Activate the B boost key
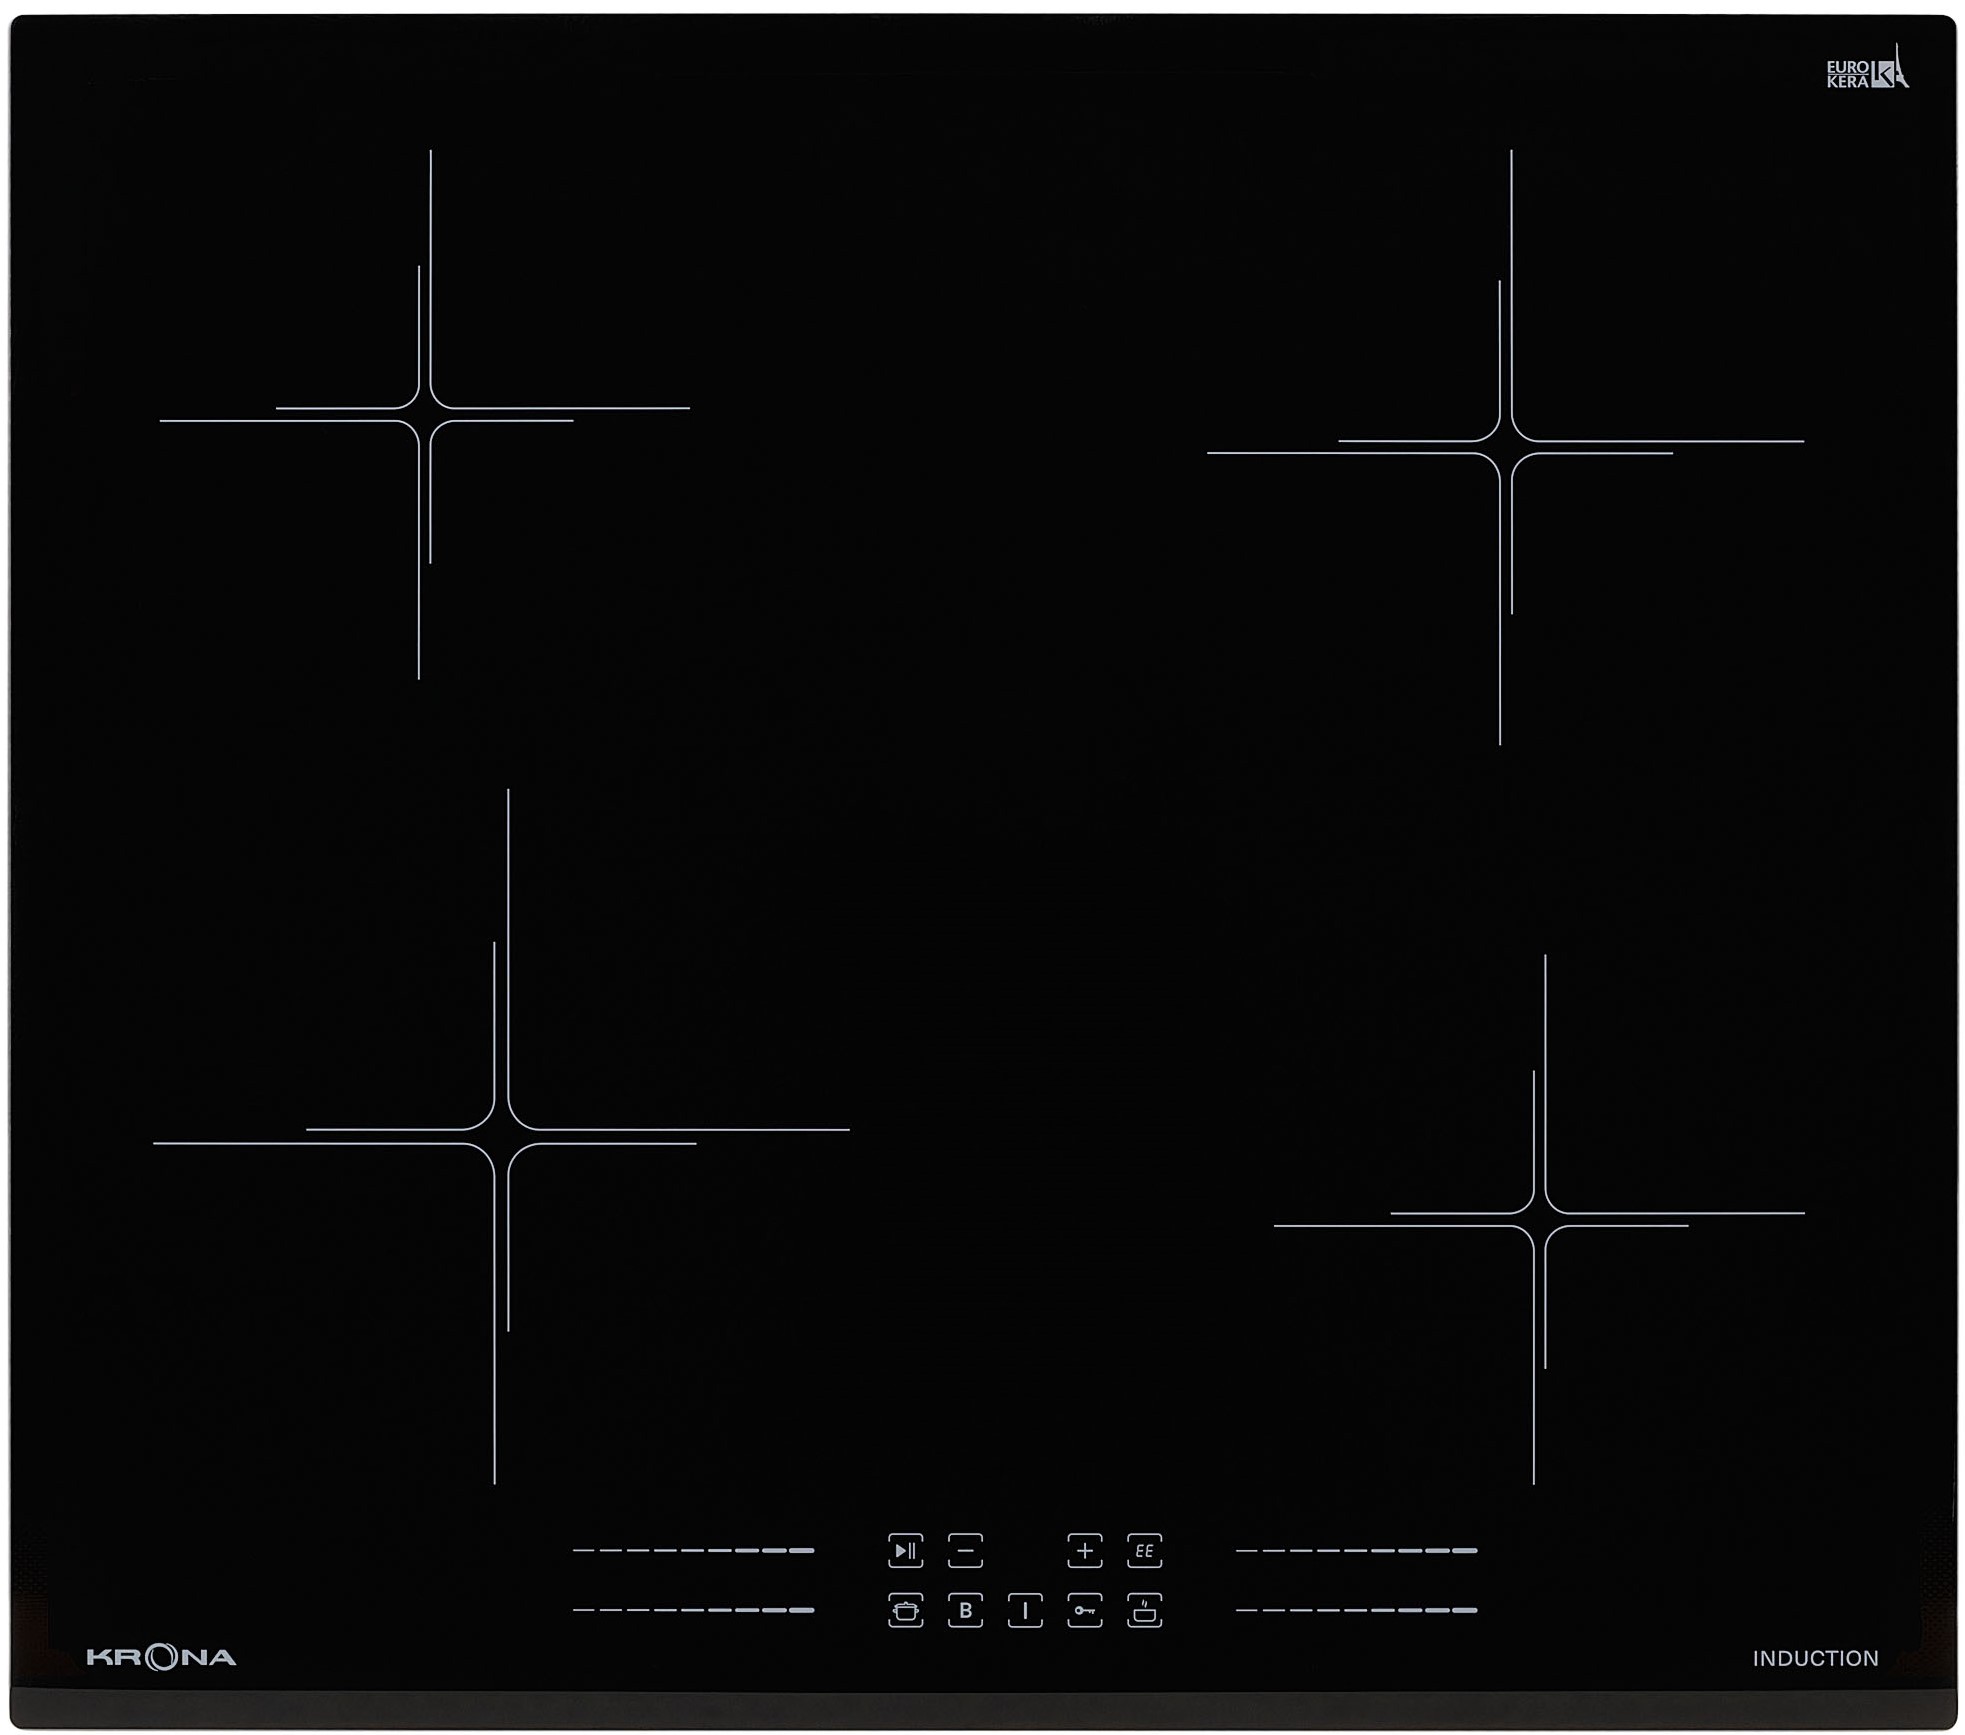This screenshot has width=1965, height=1735. pos(965,1610)
